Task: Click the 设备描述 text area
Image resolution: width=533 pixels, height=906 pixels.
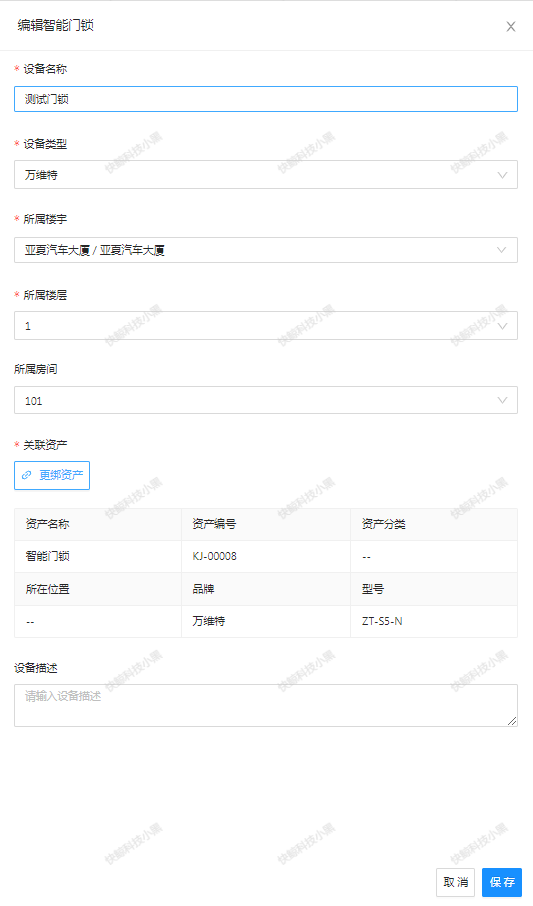Action: pos(266,705)
